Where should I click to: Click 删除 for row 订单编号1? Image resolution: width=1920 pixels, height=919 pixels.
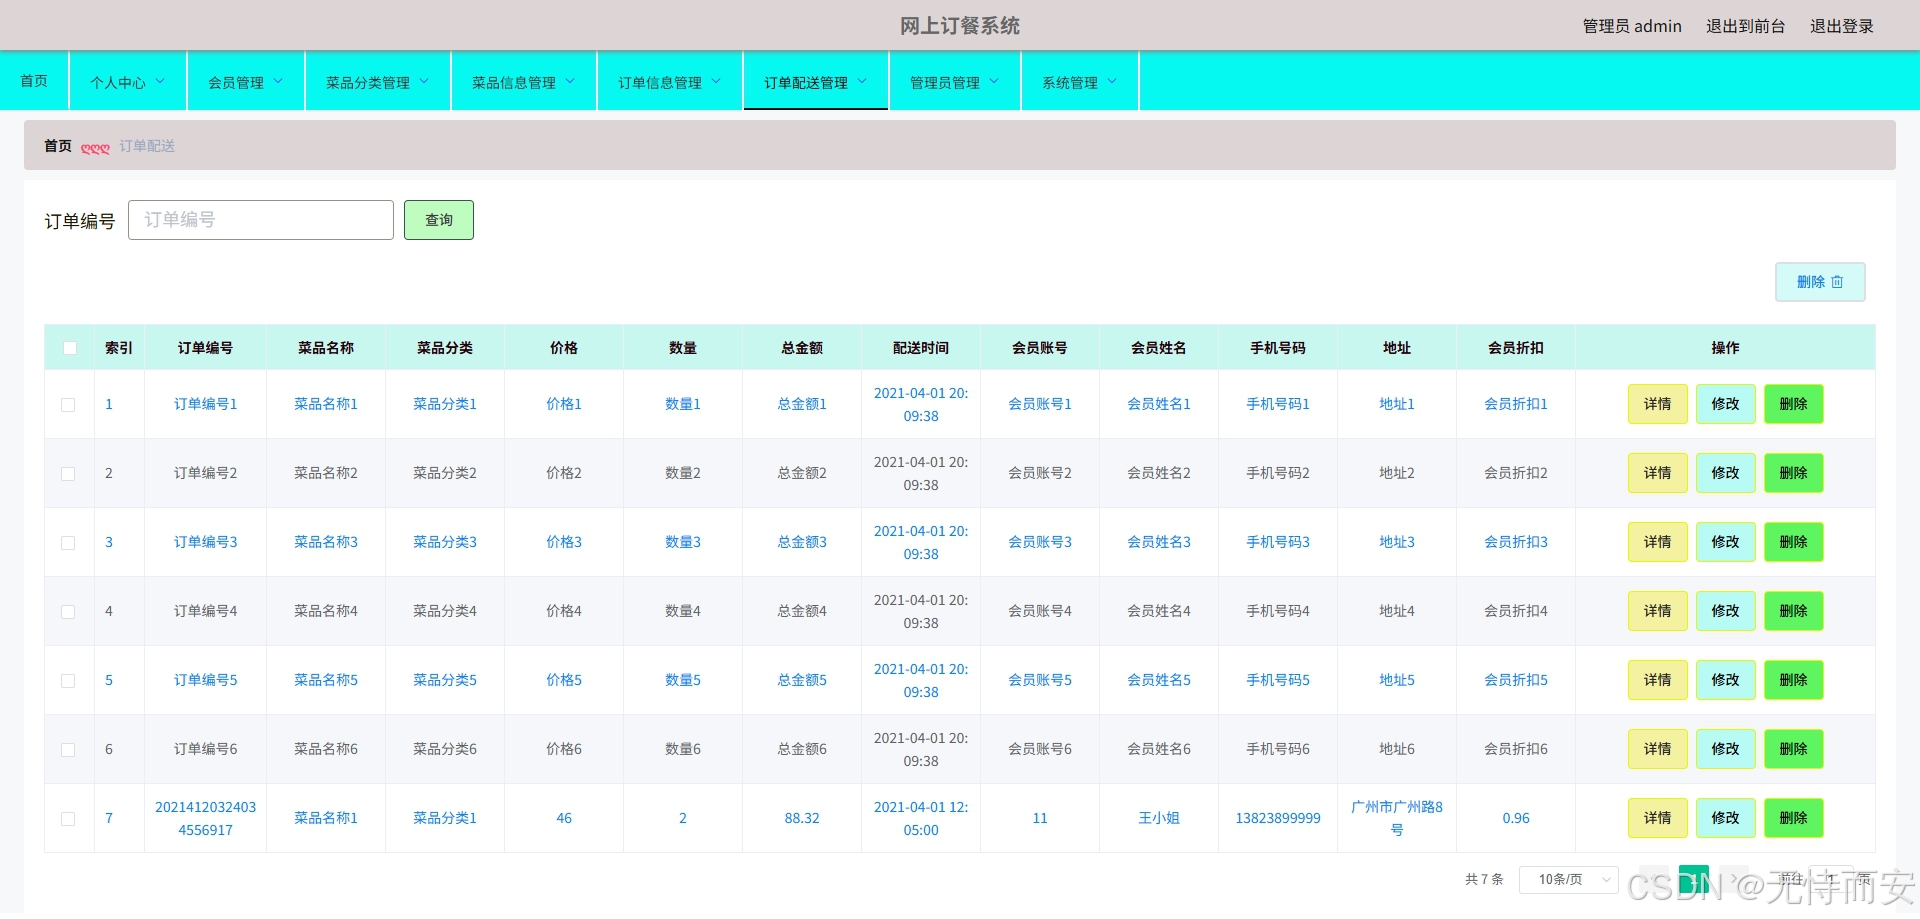1794,404
